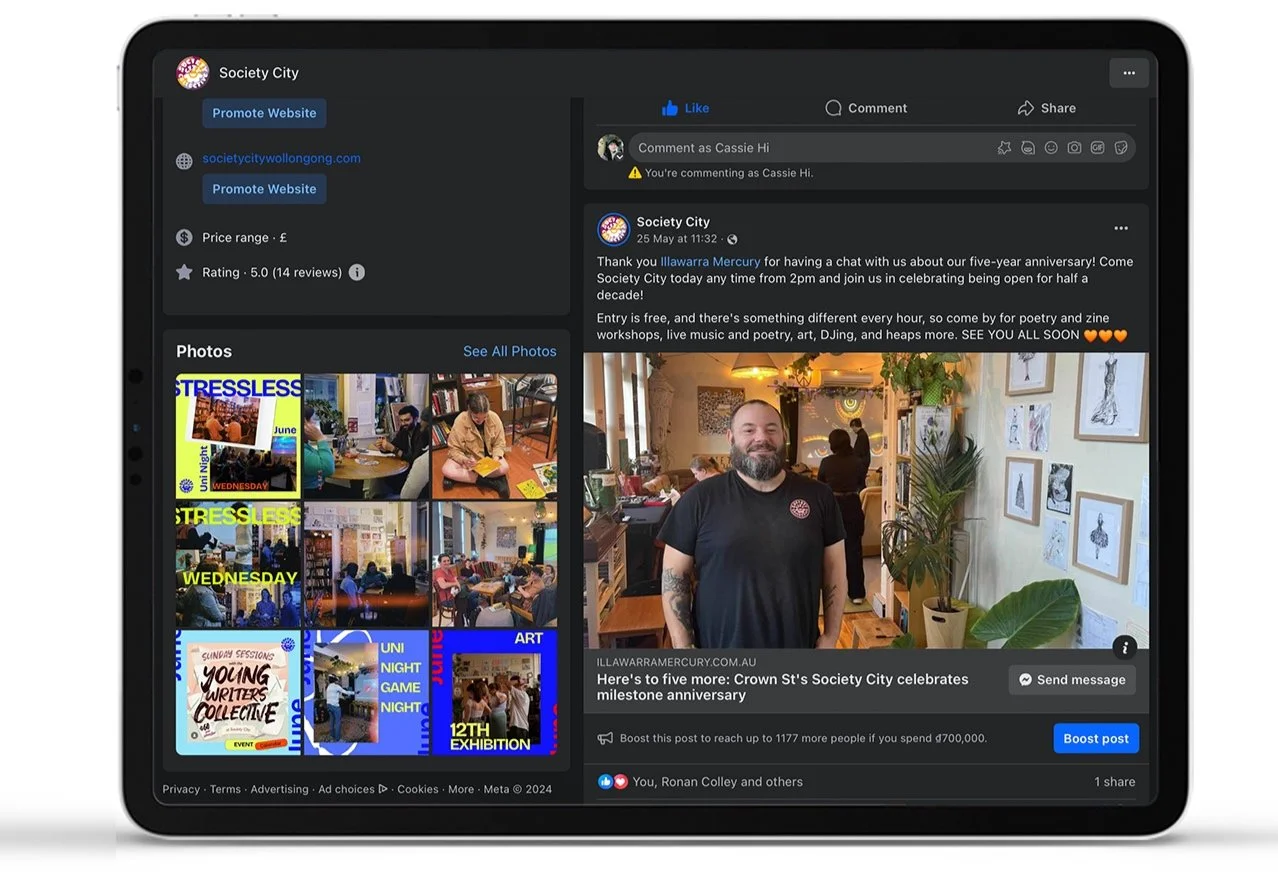This screenshot has width=1278, height=894.
Task: Open the avatar sticker icon in the comment box
Action: 1027,148
